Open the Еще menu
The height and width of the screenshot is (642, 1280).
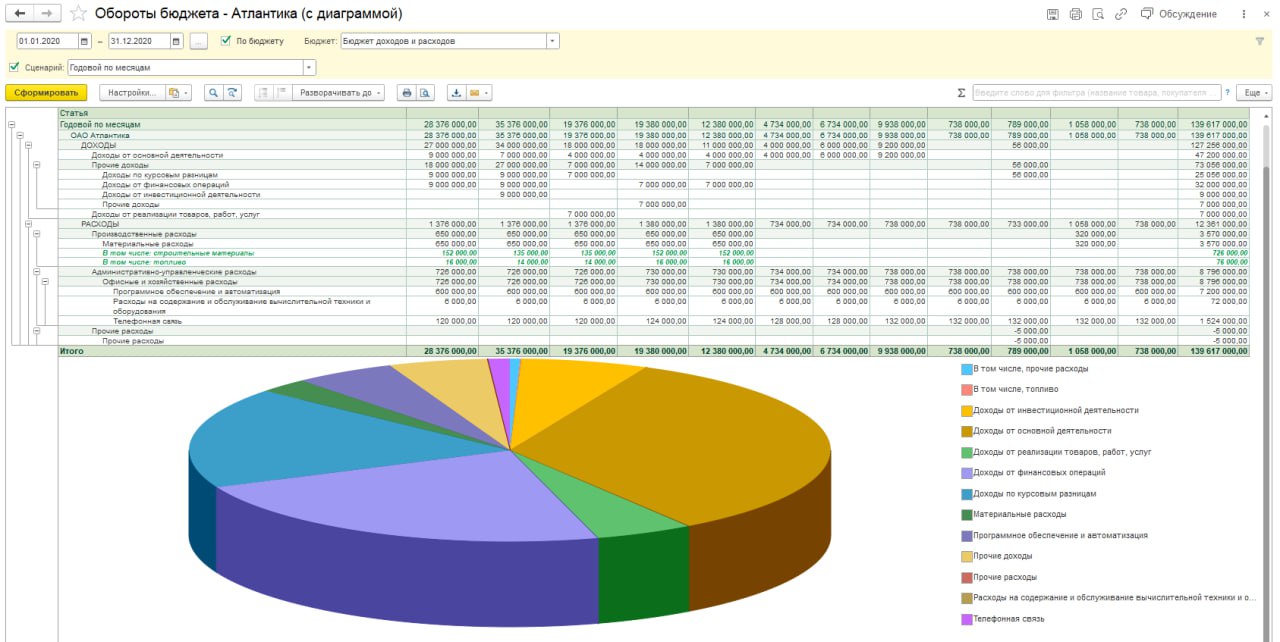[1254, 92]
